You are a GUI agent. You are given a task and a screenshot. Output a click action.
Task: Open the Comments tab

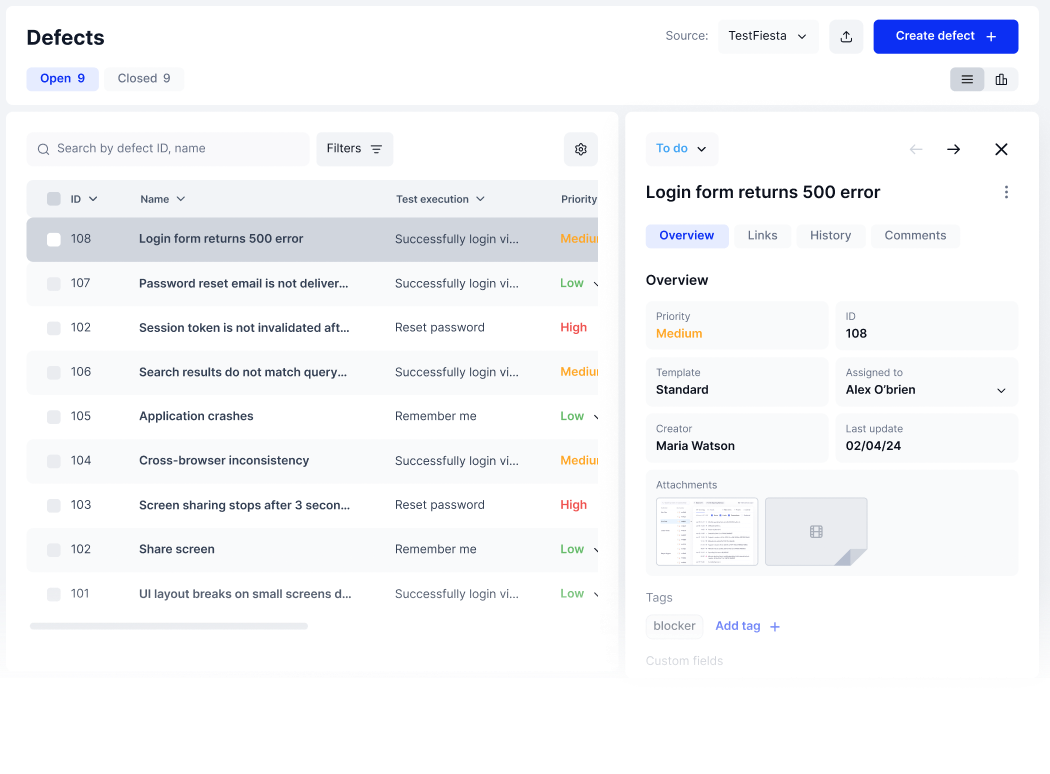point(915,236)
